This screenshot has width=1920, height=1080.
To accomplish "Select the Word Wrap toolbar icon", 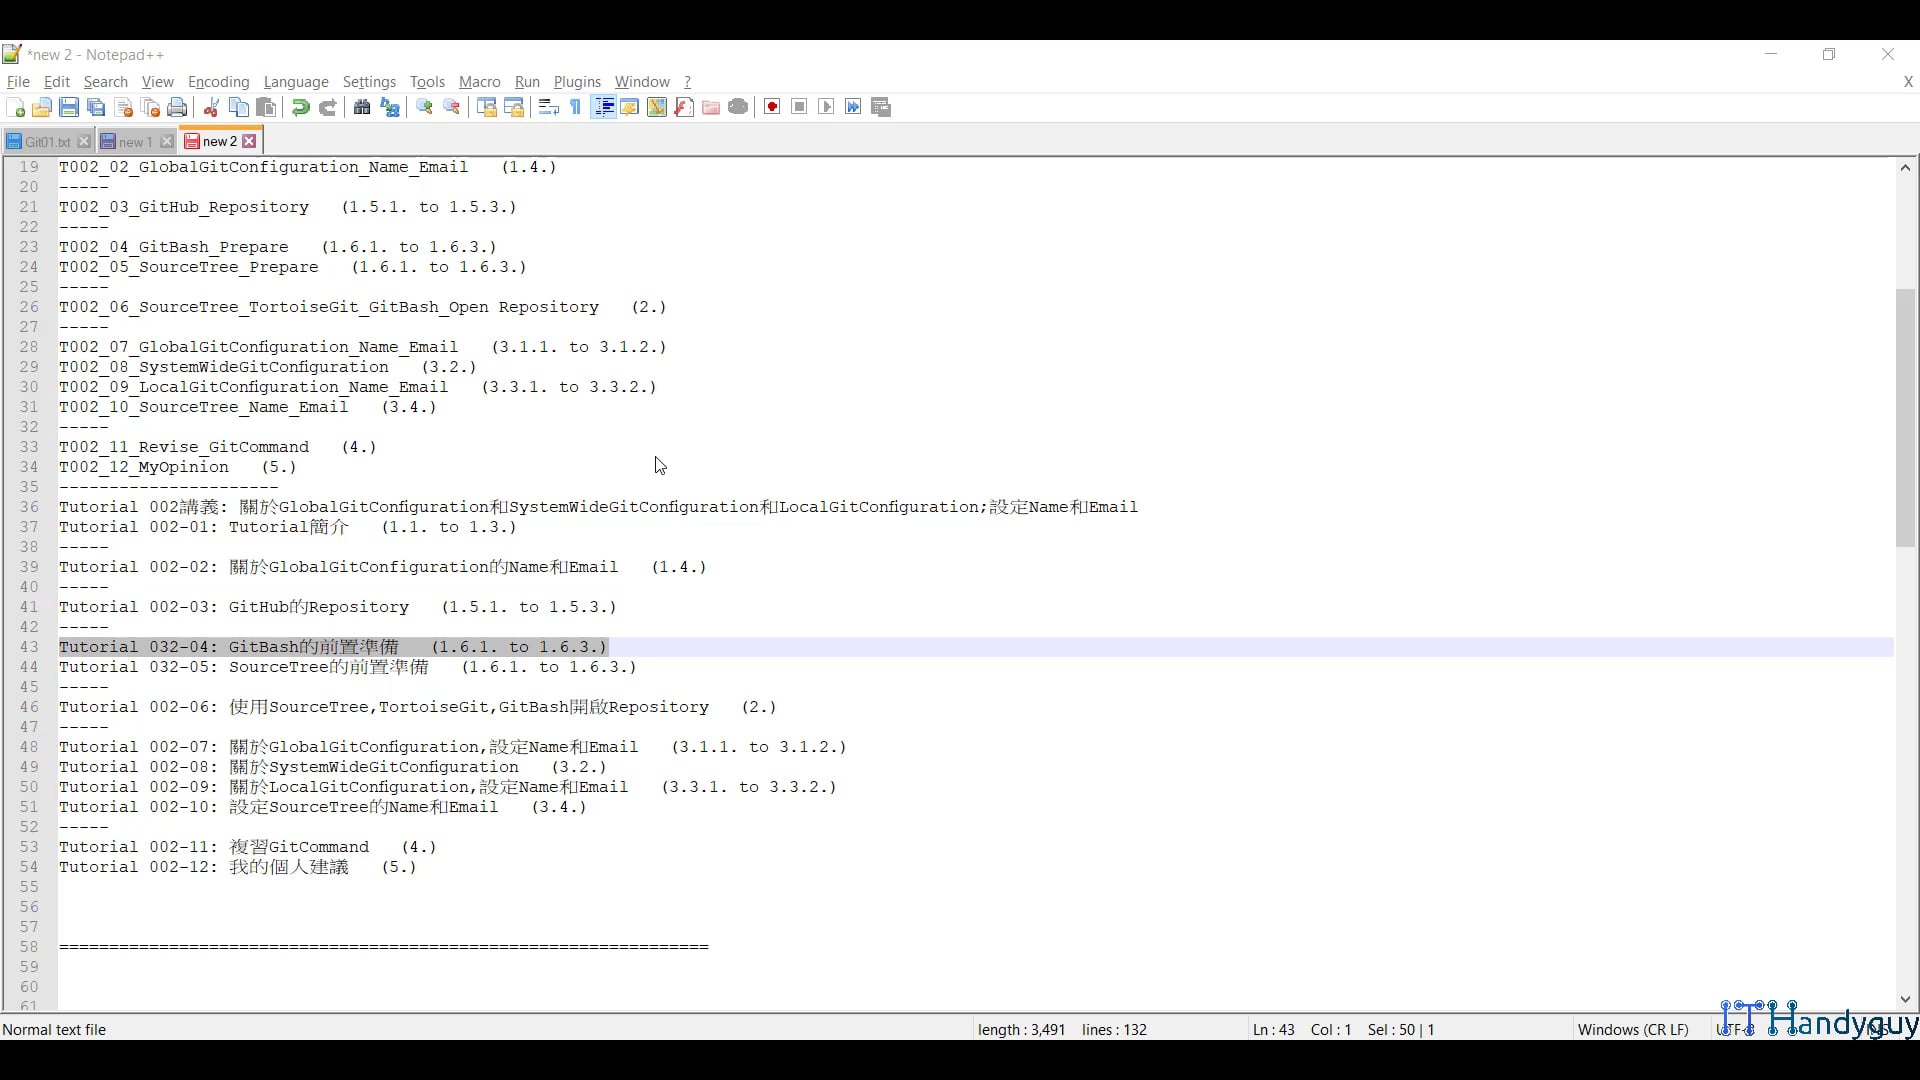I will click(547, 107).
